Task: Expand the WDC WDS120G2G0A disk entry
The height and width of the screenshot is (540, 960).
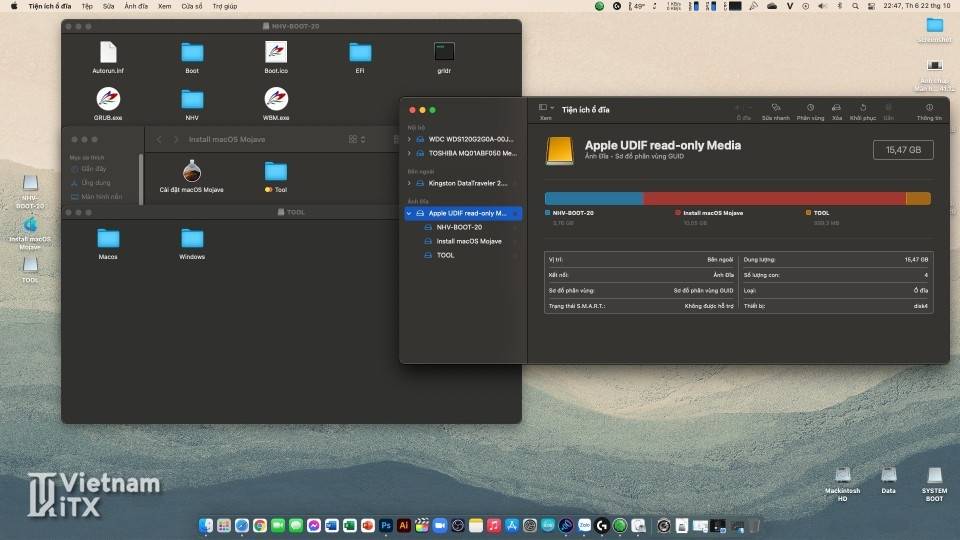Action: tap(408, 139)
